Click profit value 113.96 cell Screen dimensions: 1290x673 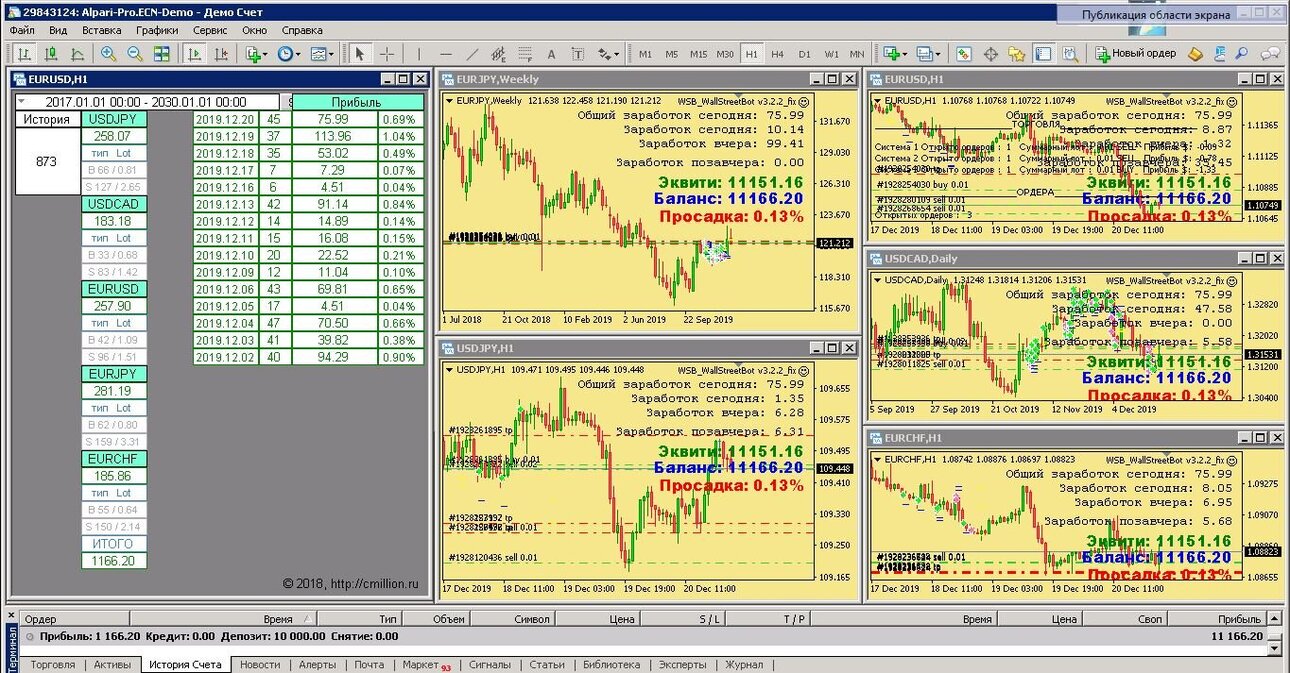pos(333,136)
